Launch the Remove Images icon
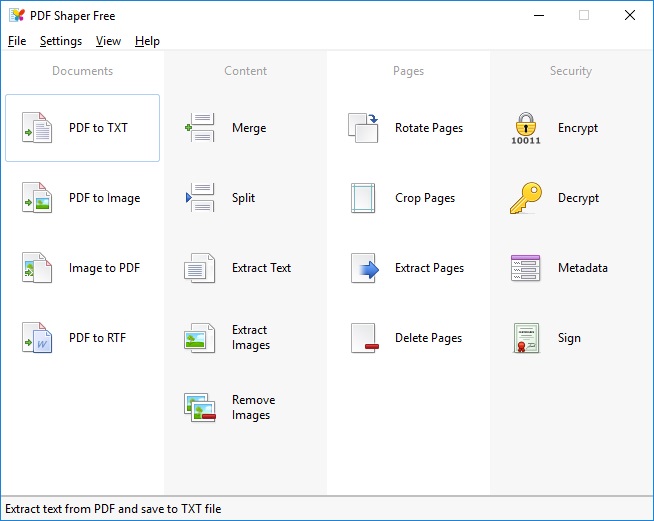654x521 pixels. [200, 408]
